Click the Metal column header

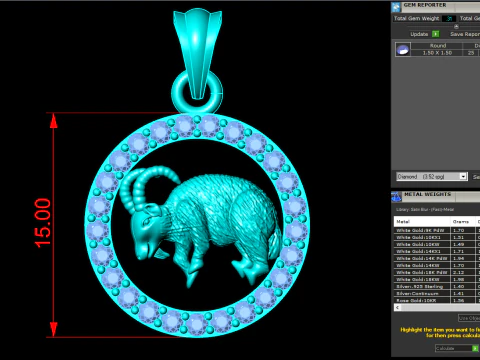(422, 221)
